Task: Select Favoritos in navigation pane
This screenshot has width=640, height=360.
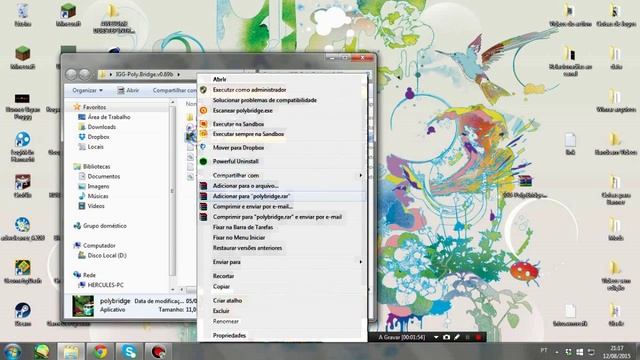Action: coord(94,107)
